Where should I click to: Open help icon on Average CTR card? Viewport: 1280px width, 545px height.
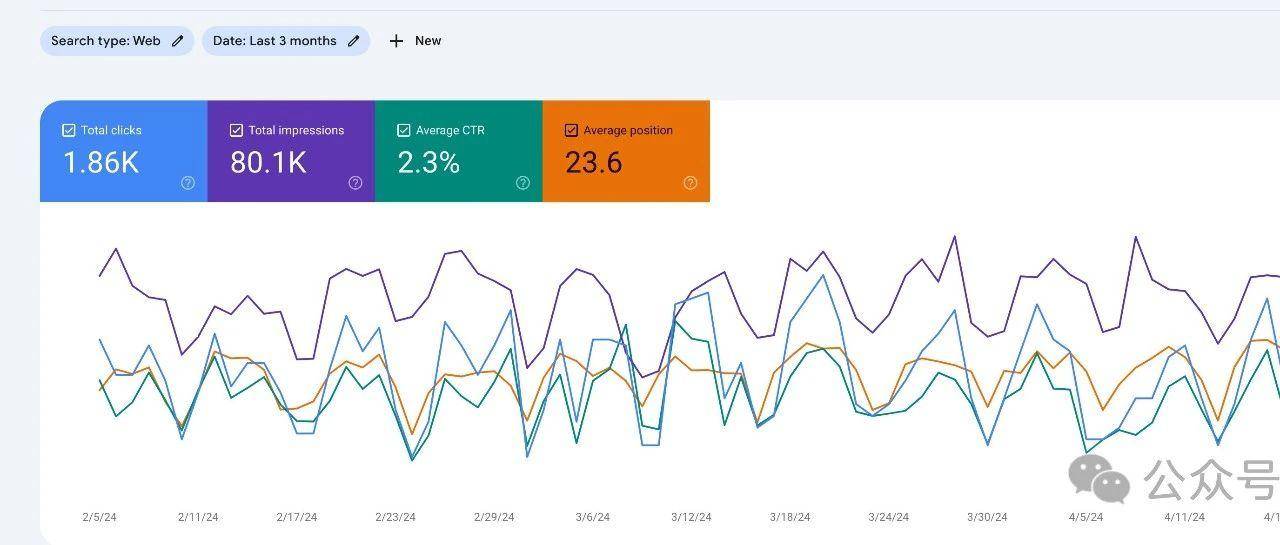pyautogui.click(x=523, y=183)
